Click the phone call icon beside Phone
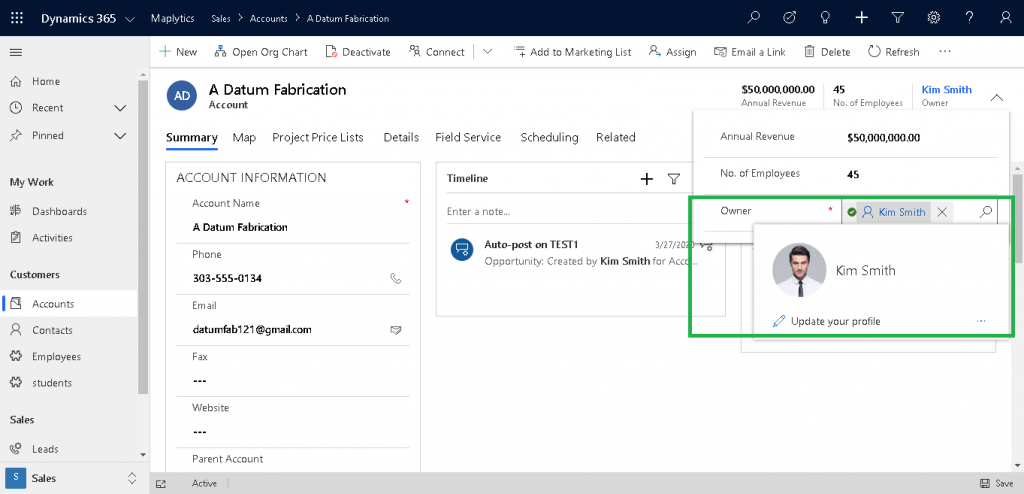This screenshot has width=1024, height=494. click(x=395, y=278)
